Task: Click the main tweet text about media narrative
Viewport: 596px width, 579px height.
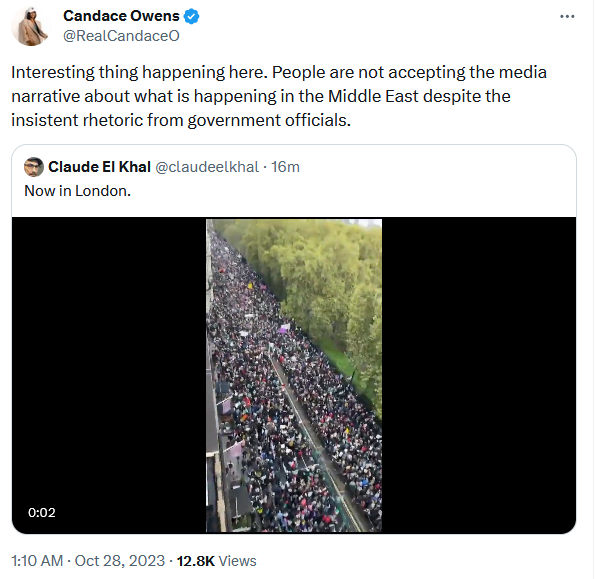Action: [x=279, y=96]
